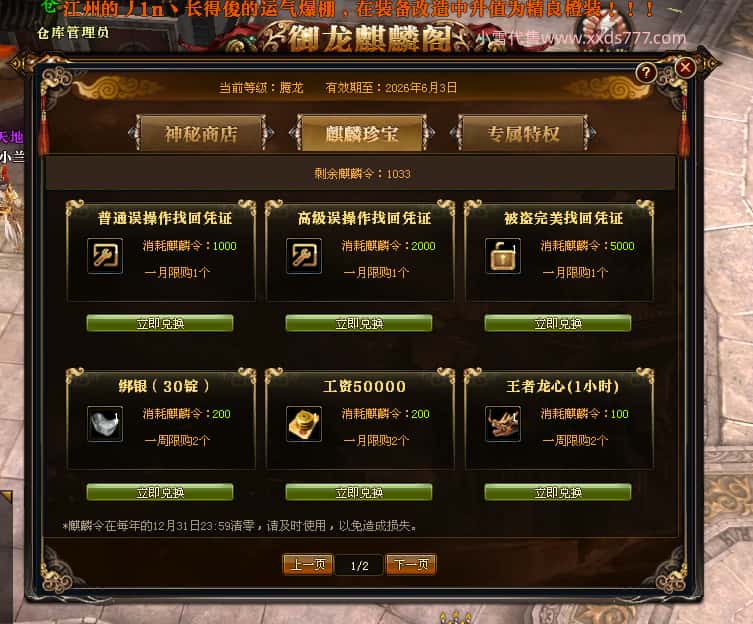Screen dimensions: 753x624
Task: Click 立即兑换 under 高级误操作找回凭证
Action: 359,323
